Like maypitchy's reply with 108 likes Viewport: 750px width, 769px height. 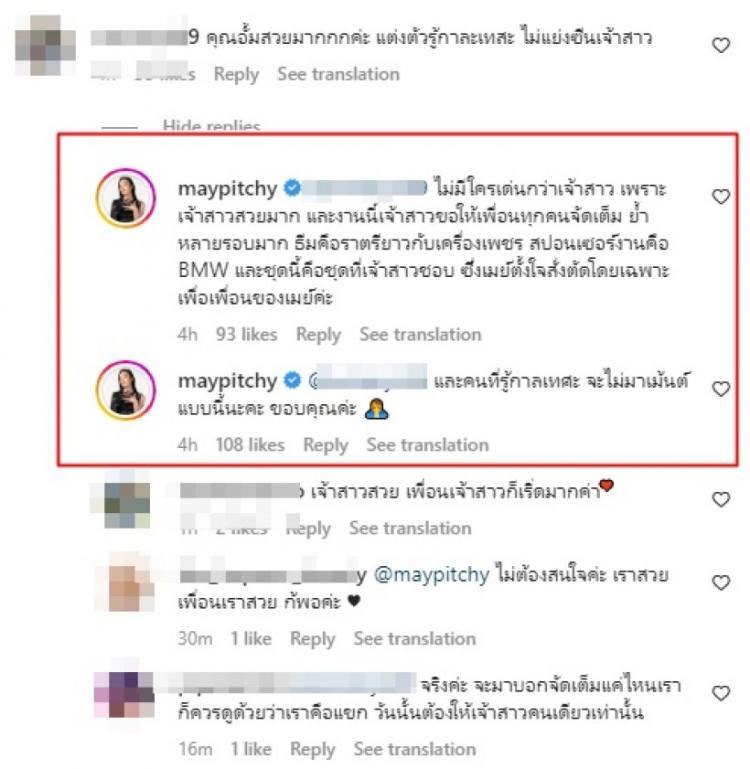721,389
